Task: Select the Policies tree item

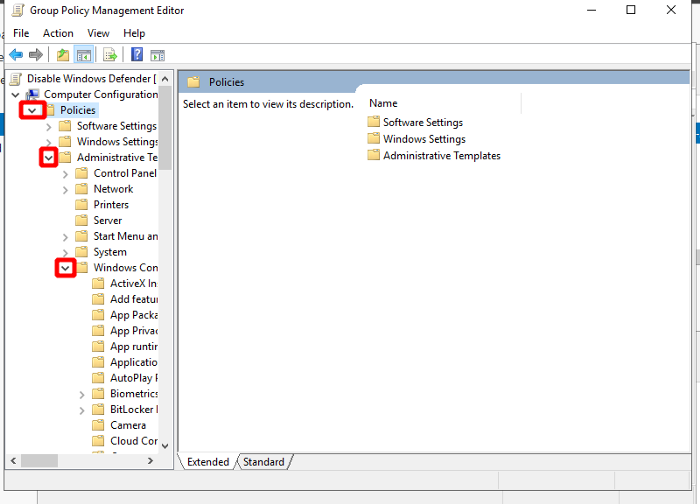Action: point(78,110)
